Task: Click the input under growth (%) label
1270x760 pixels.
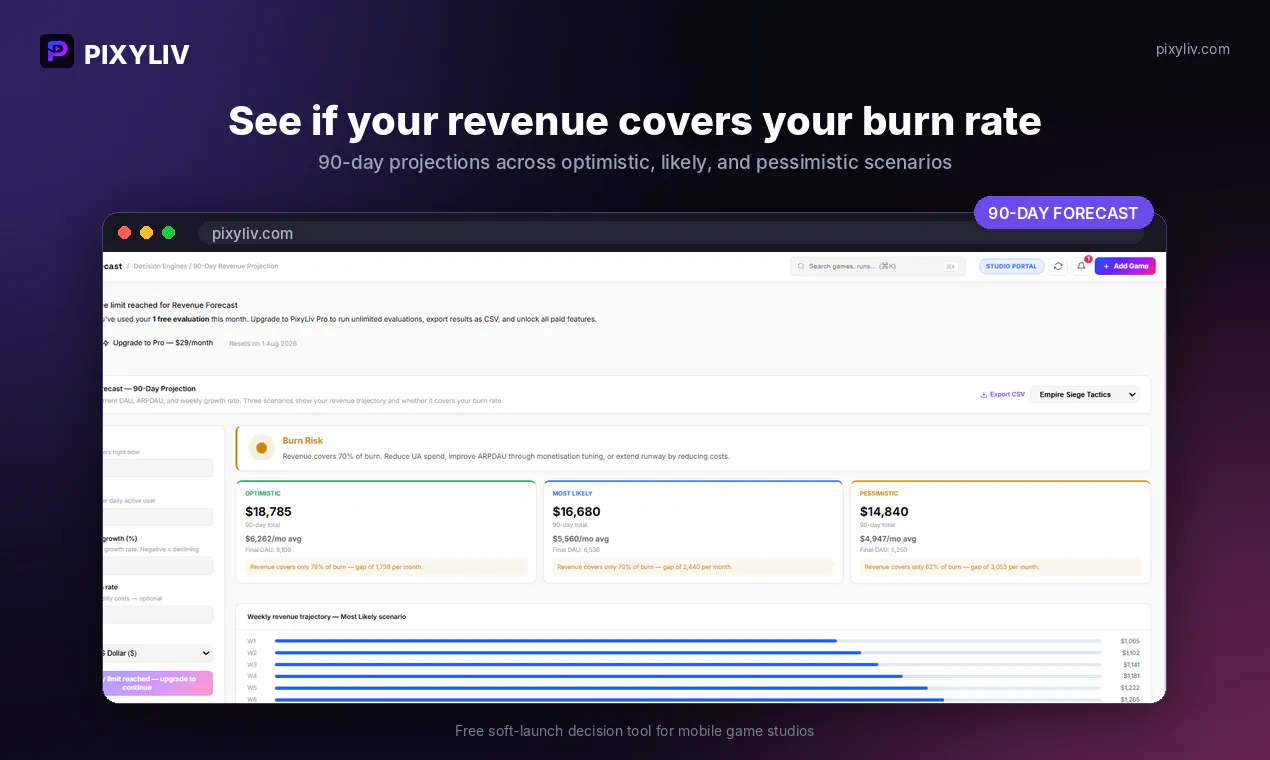Action: [x=158, y=566]
